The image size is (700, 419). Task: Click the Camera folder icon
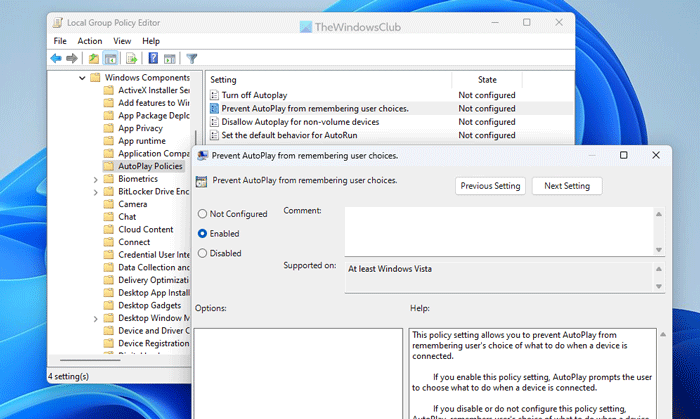[x=108, y=204]
